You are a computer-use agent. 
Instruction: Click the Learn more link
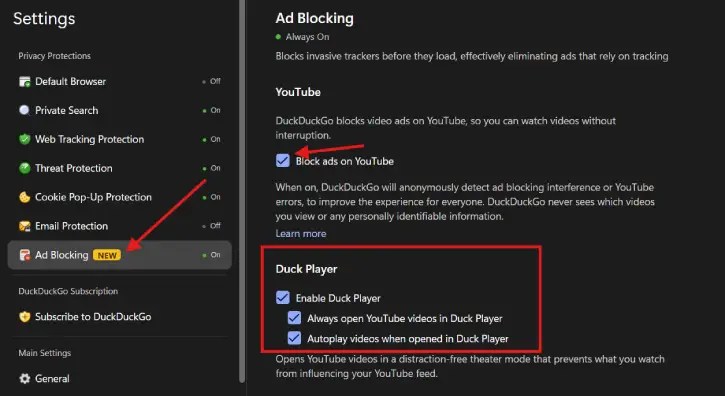tap(301, 234)
